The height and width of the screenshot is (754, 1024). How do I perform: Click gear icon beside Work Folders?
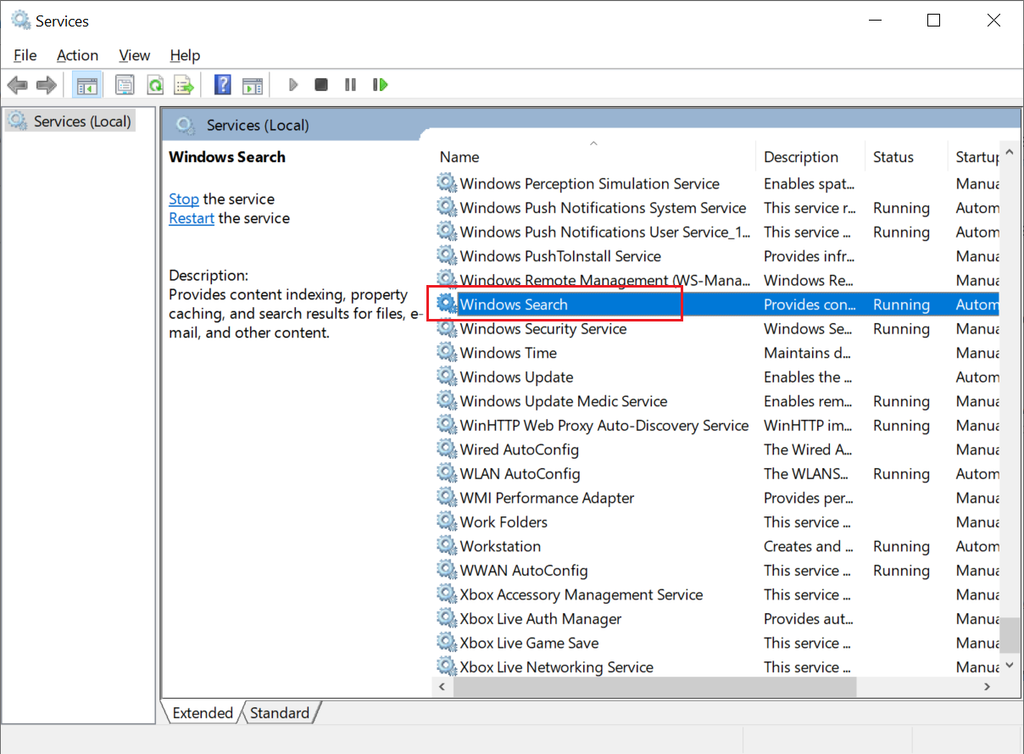coord(447,521)
